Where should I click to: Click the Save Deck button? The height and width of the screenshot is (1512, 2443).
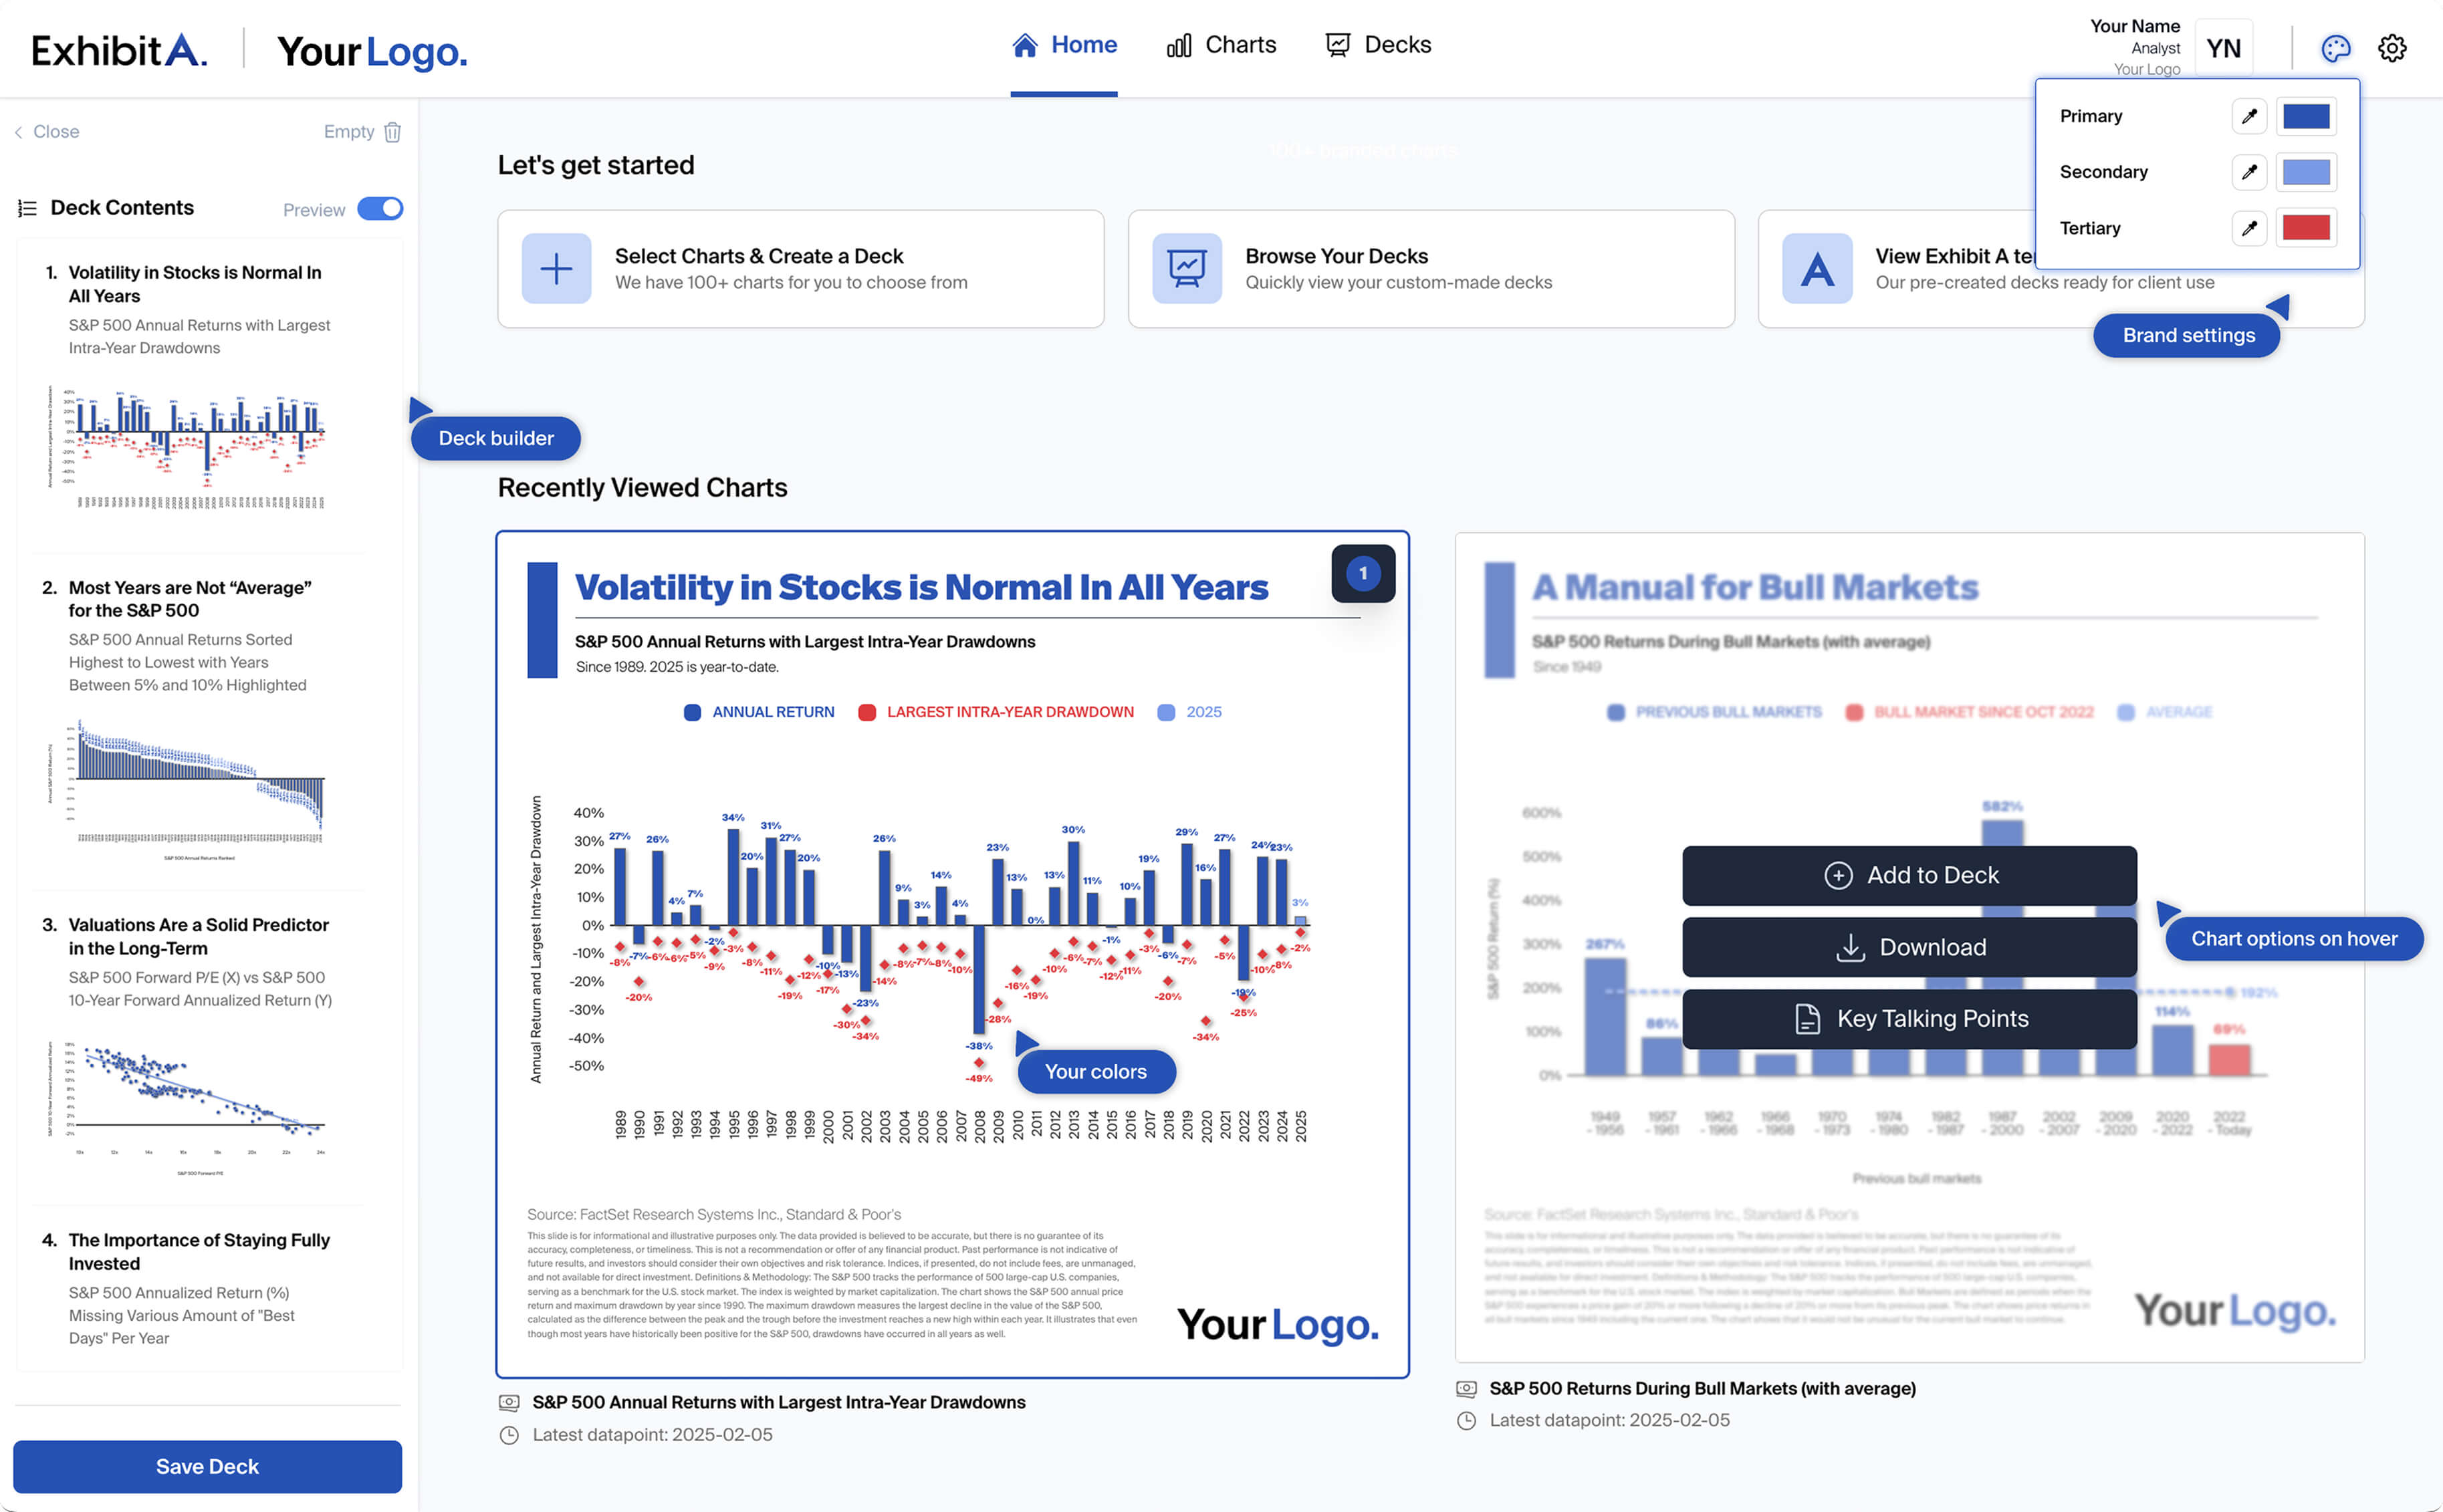pyautogui.click(x=207, y=1466)
